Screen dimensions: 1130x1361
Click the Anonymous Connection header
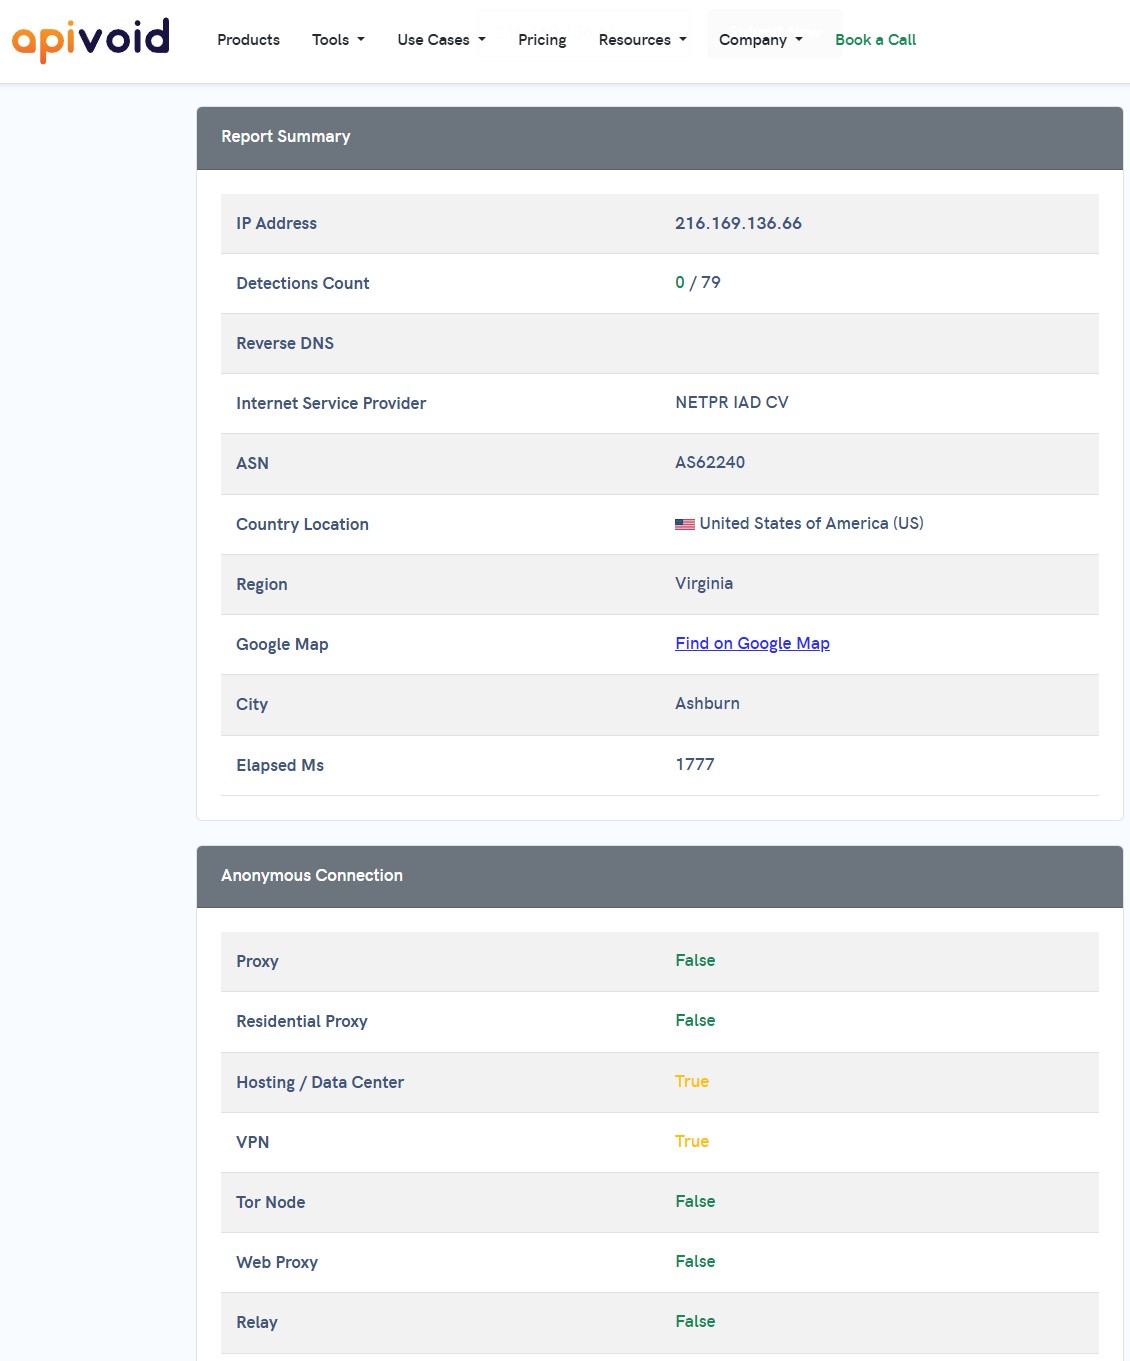click(660, 877)
